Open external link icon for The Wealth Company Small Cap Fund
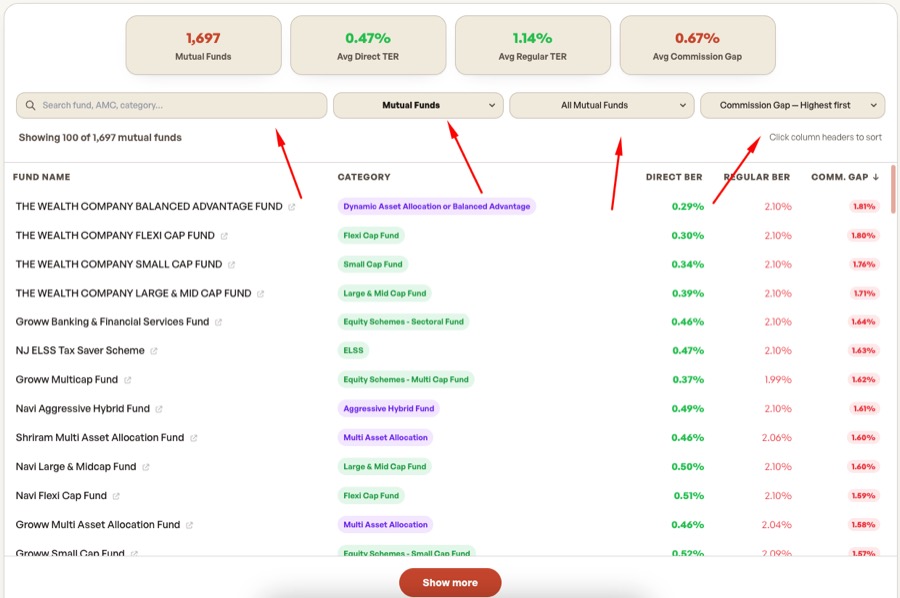The image size is (900, 598). (231, 265)
